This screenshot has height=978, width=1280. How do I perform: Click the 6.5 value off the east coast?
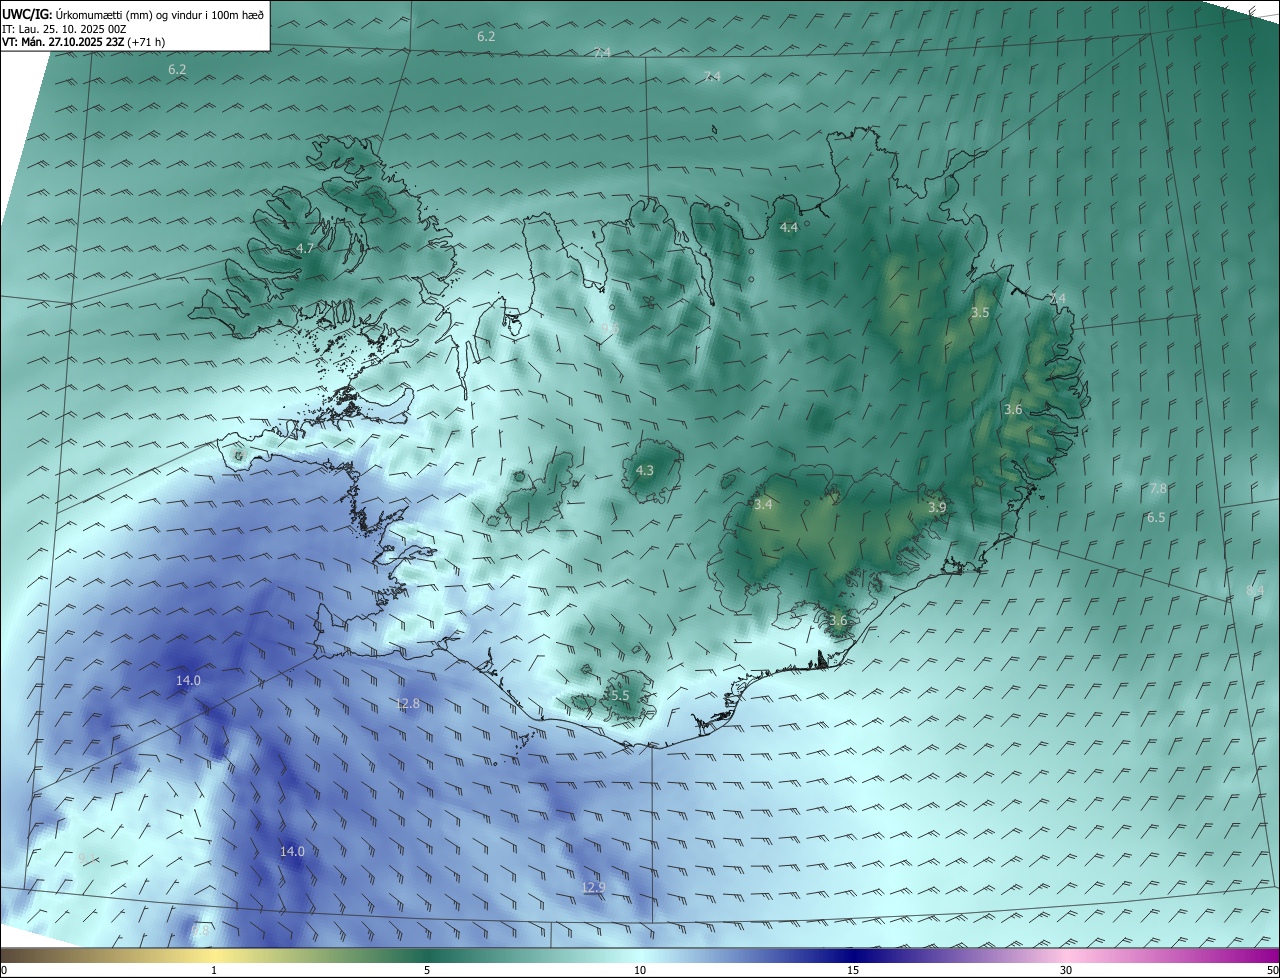point(1156,518)
